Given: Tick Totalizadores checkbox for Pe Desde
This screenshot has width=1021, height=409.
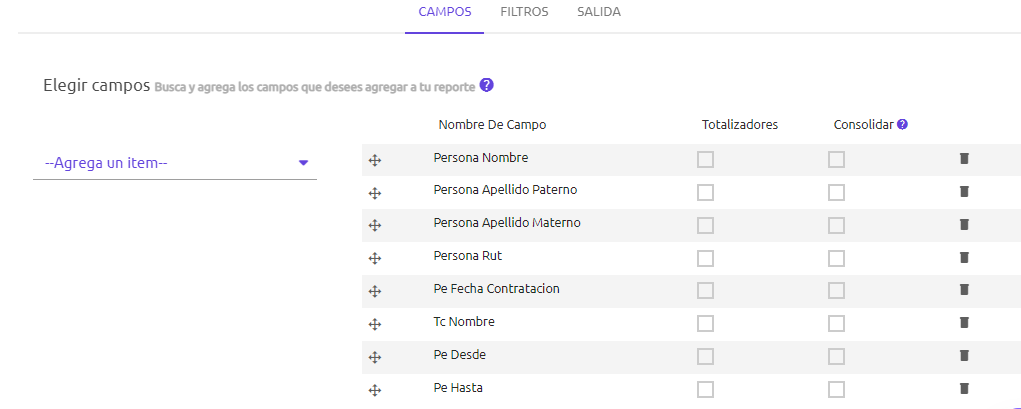Looking at the screenshot, I should click(705, 356).
